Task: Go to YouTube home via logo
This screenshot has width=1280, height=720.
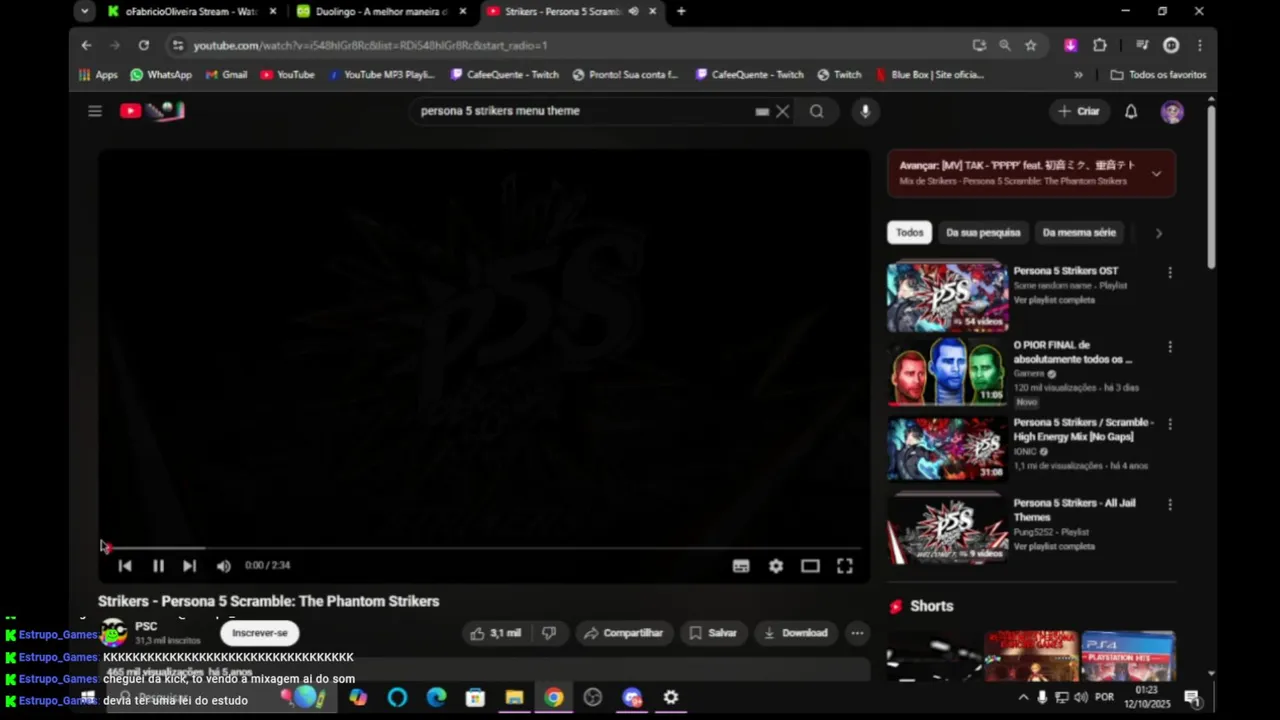Action: click(x=152, y=111)
